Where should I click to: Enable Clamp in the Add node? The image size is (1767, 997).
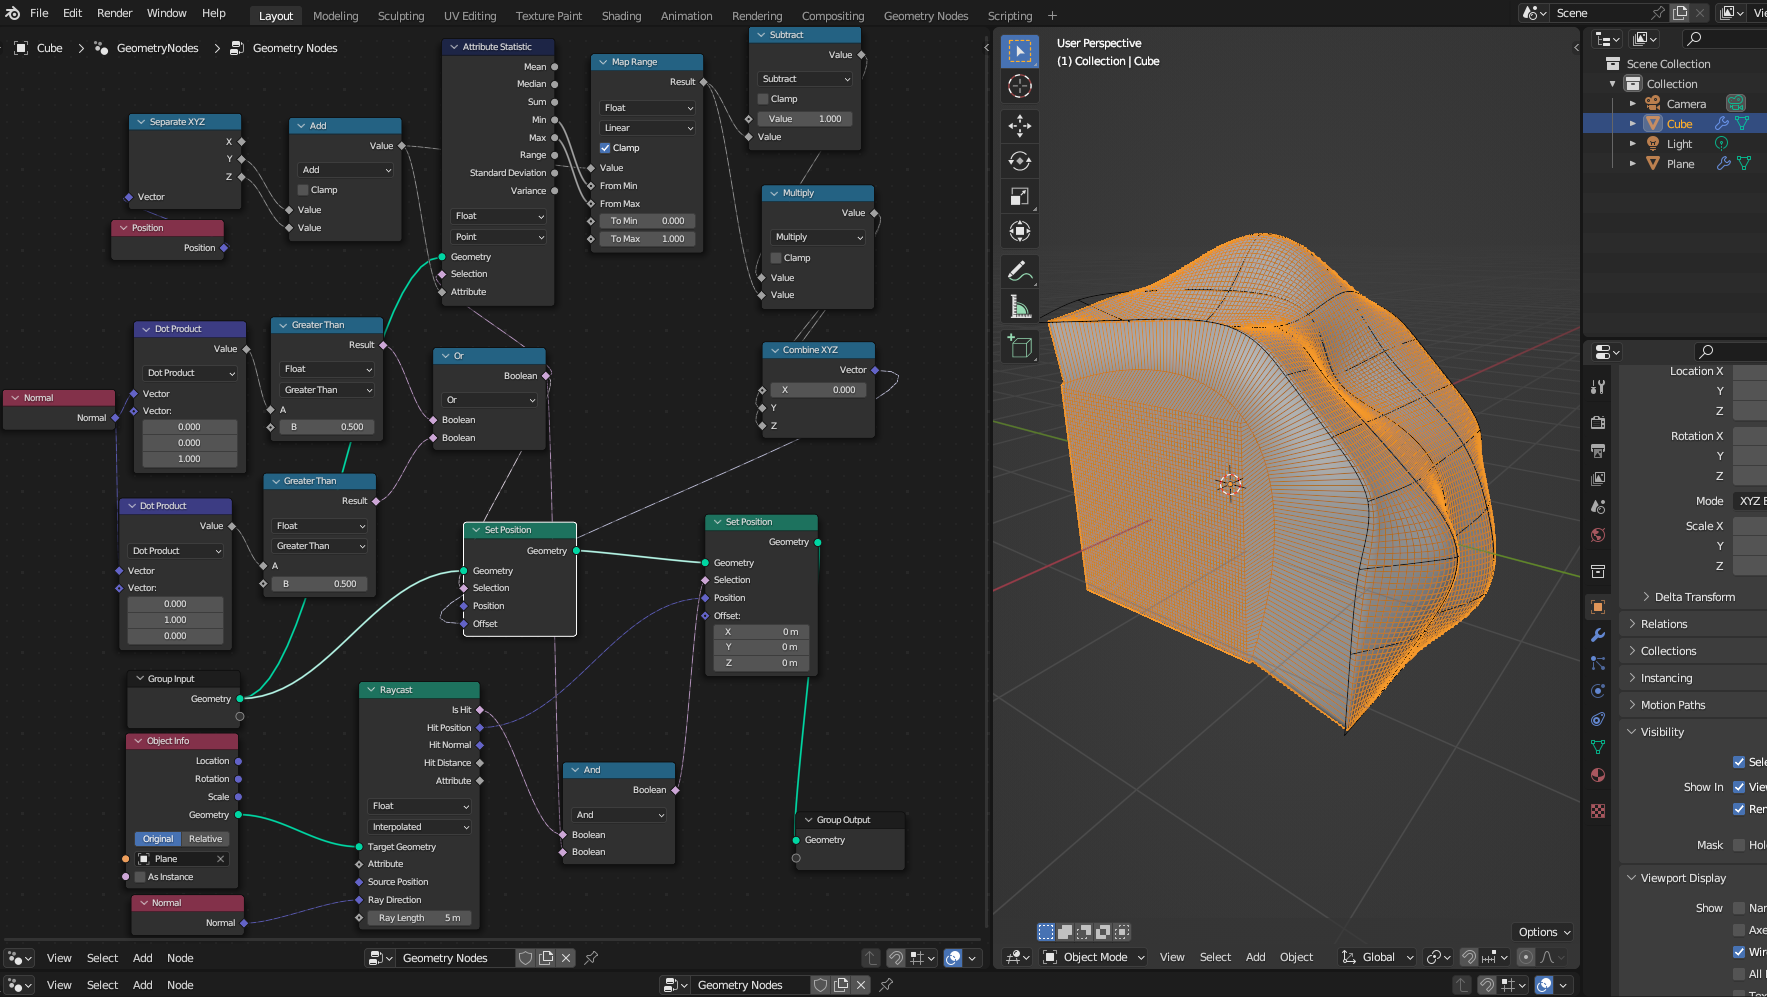tap(304, 190)
